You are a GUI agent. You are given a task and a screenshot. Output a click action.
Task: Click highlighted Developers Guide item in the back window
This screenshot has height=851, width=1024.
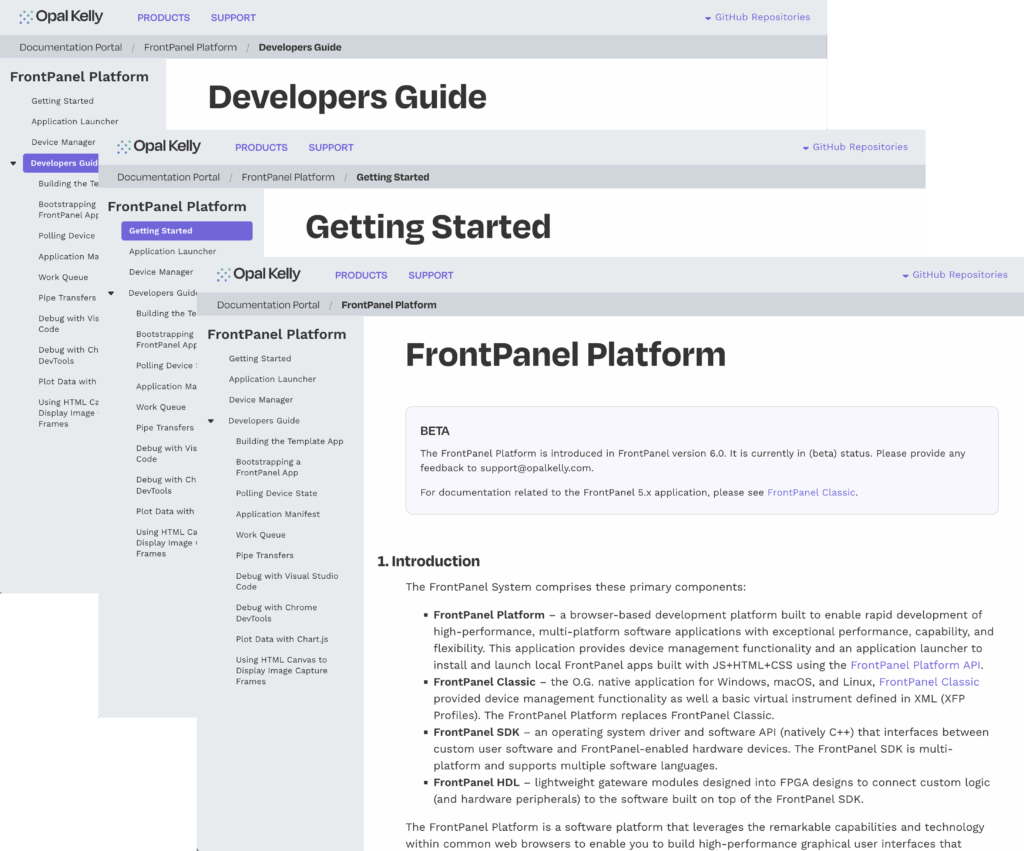[61, 163]
